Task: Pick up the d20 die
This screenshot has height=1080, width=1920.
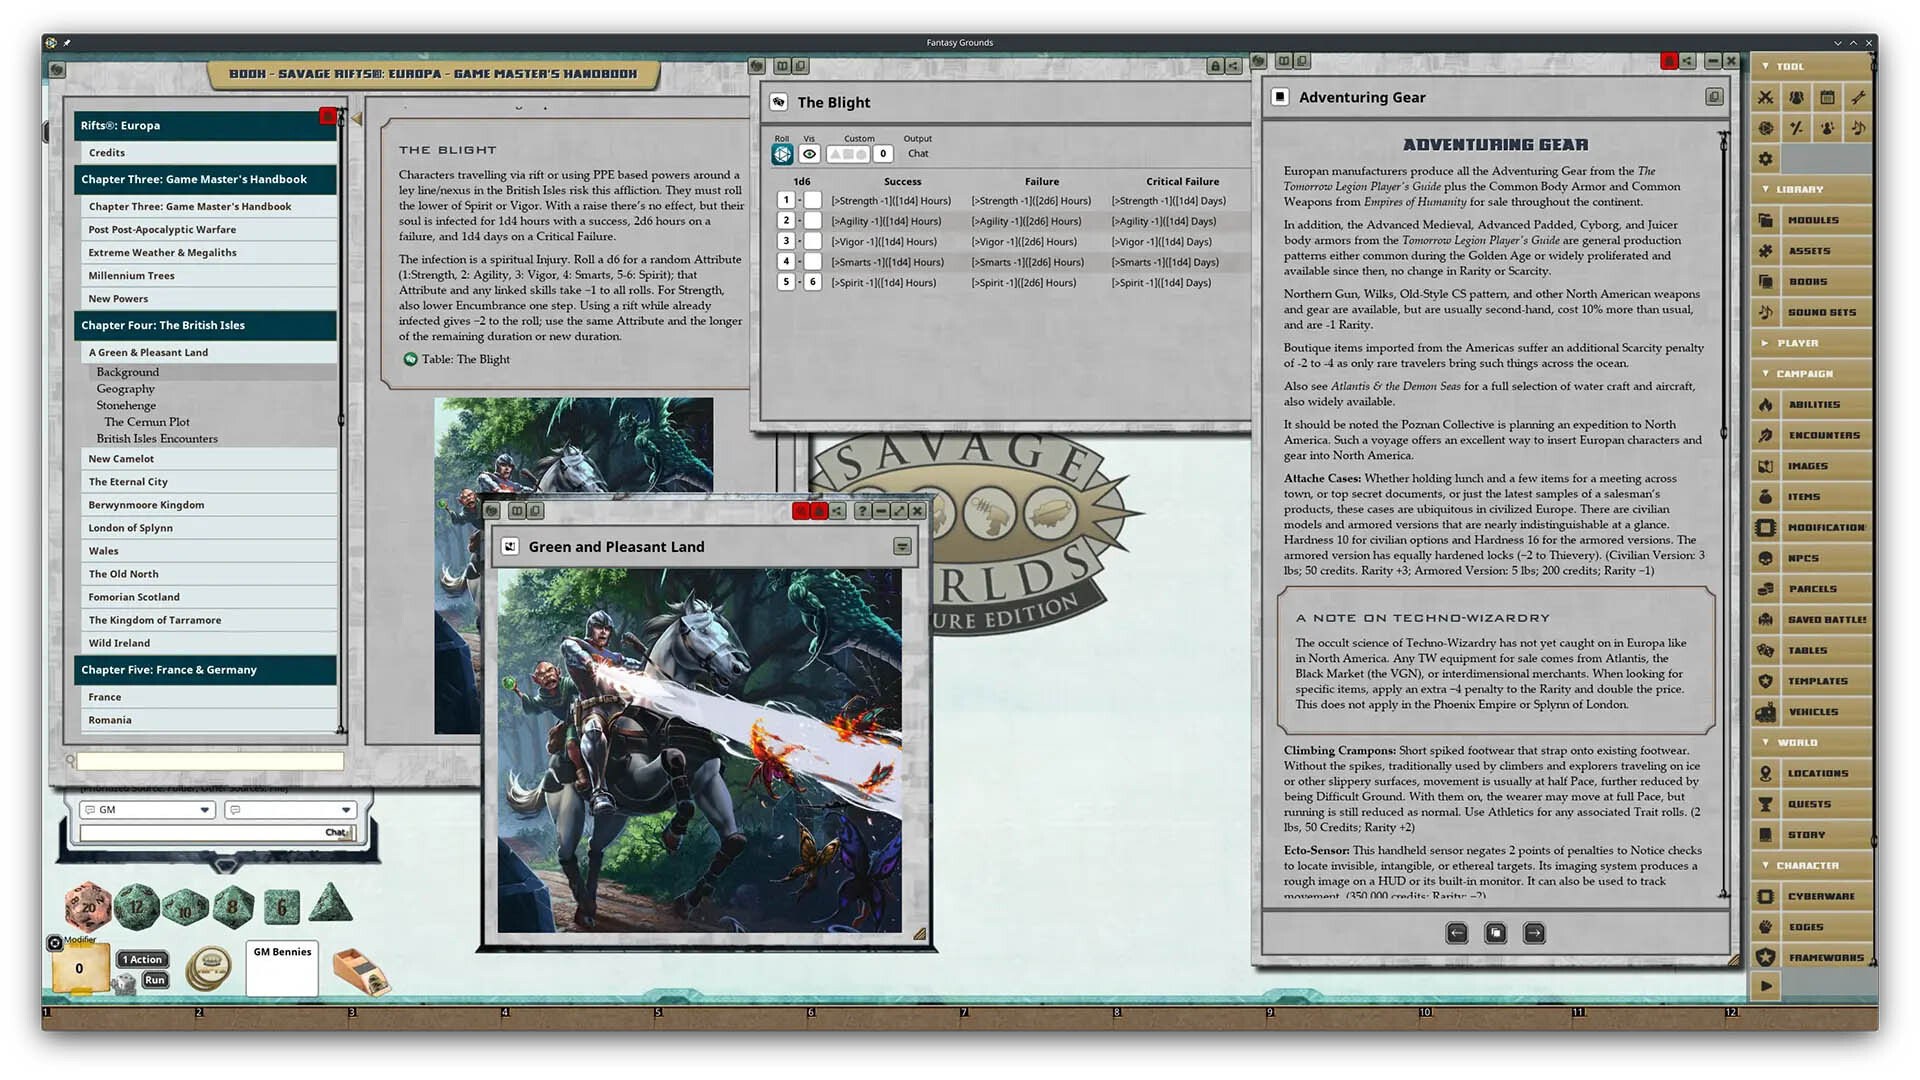Action: click(88, 906)
